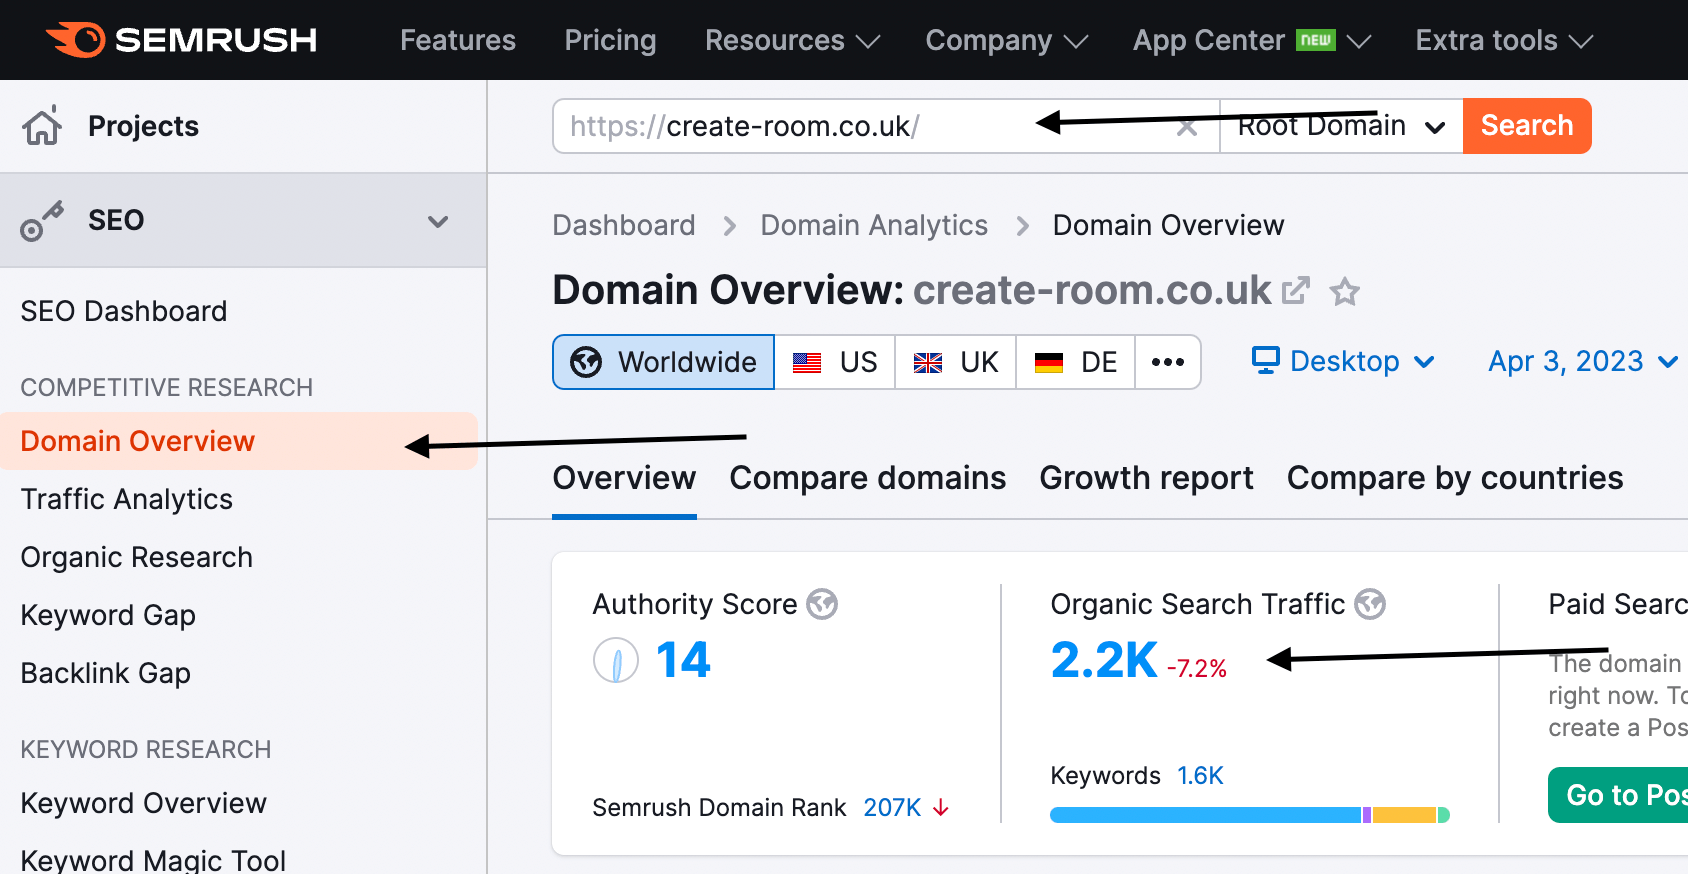Click Domain Analytics breadcrumb link
1688x874 pixels.
point(874,225)
